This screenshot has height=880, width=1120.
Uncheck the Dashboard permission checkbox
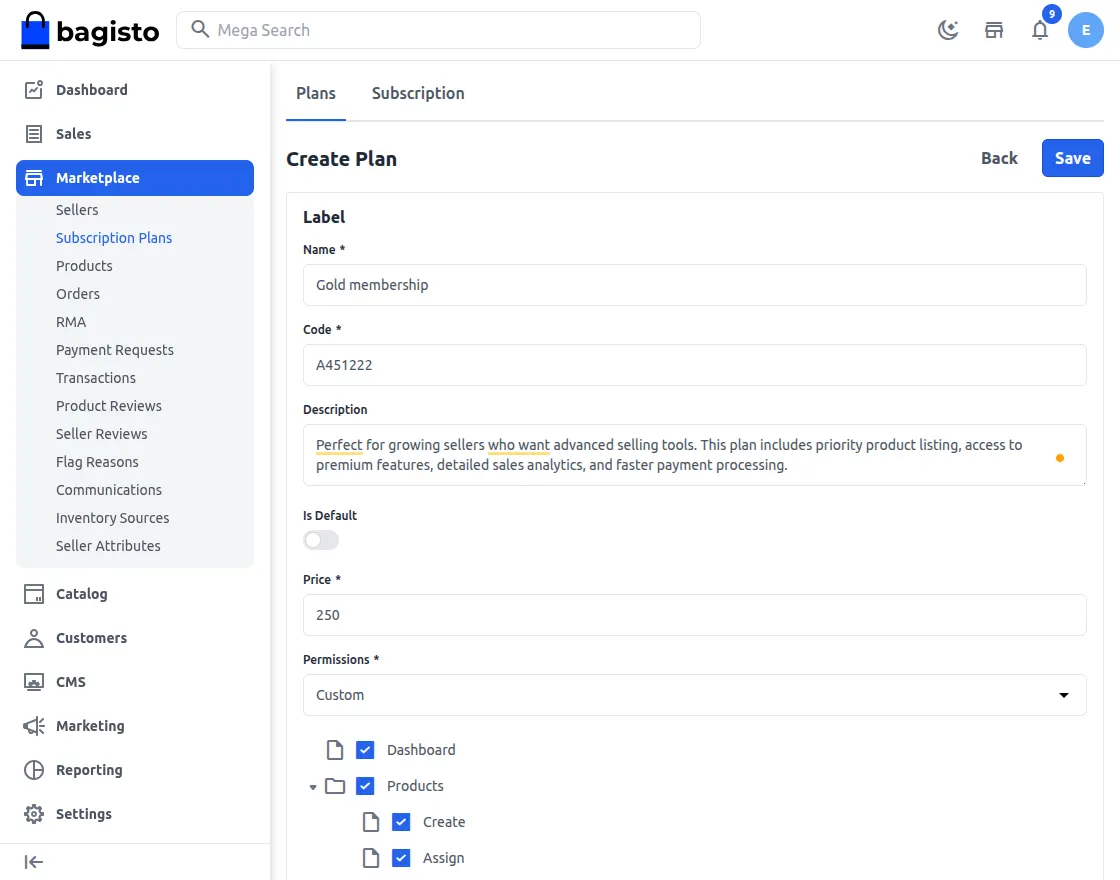click(365, 750)
